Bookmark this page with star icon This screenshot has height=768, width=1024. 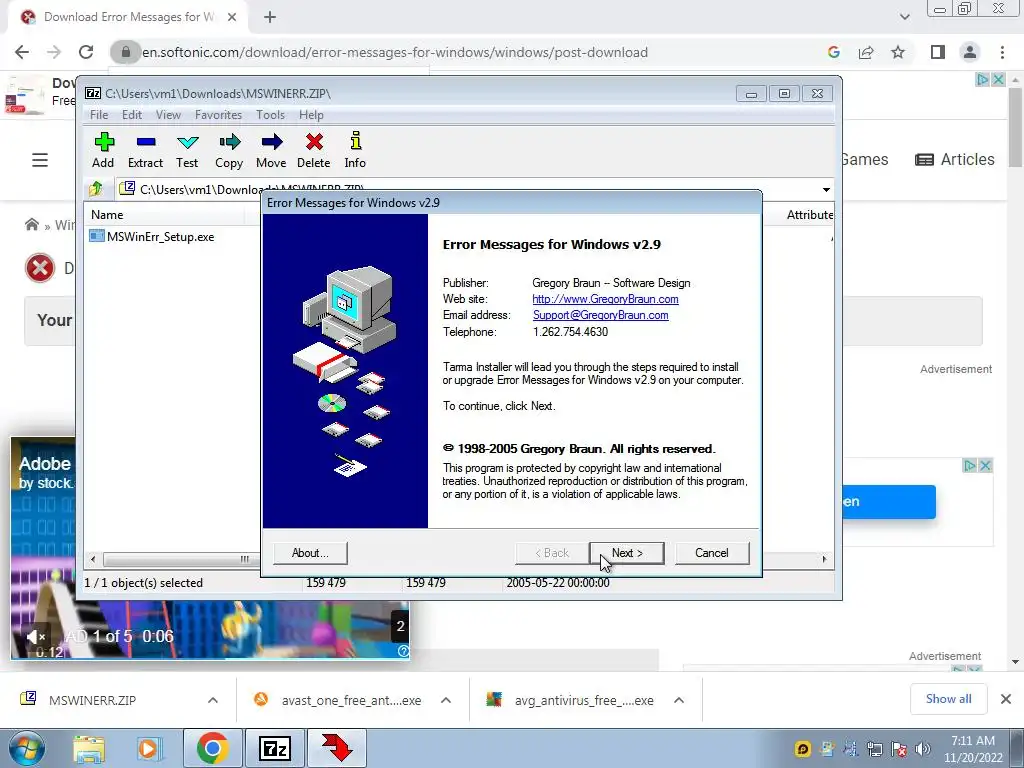(898, 52)
